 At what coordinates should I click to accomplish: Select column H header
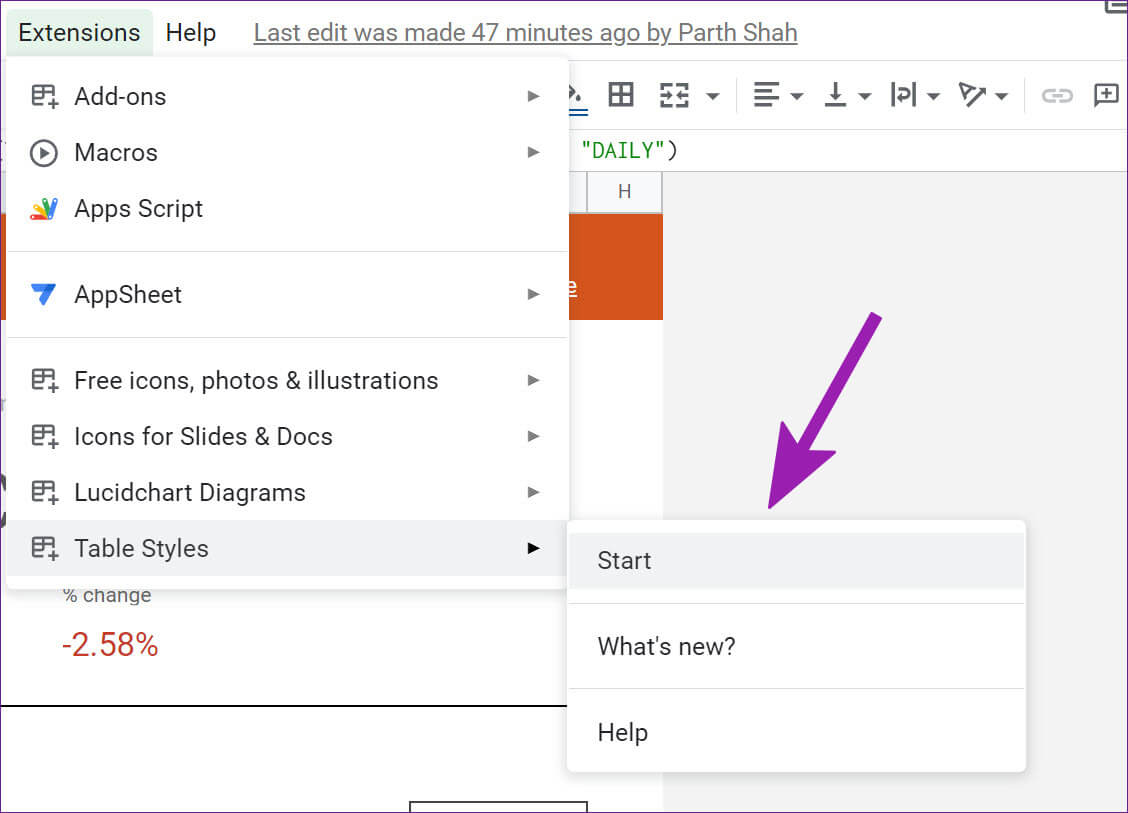624,192
